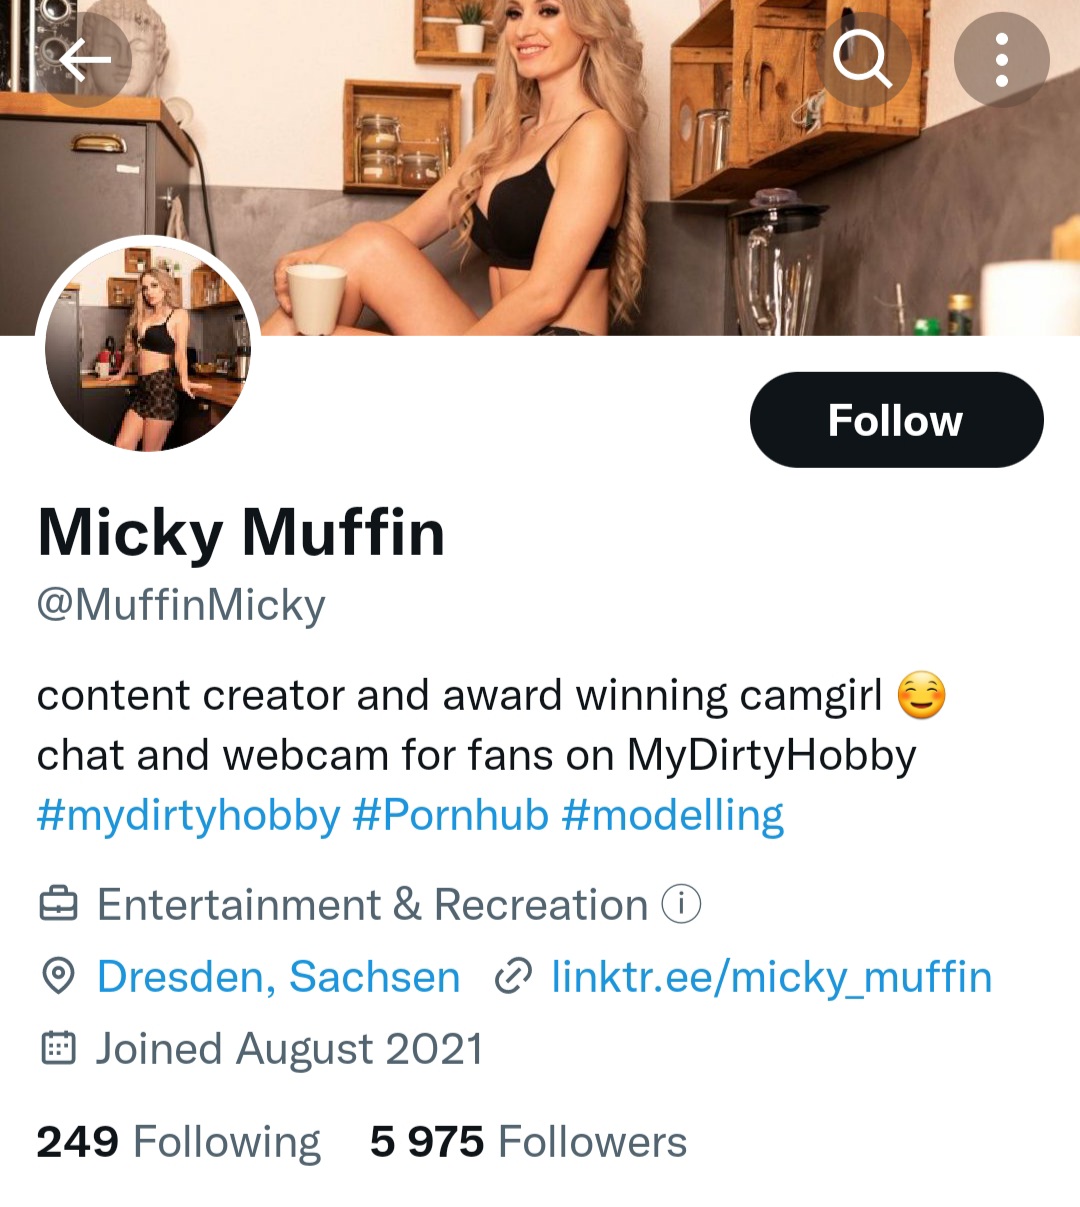
Task: Tap the #modelling hashtag
Action: pyautogui.click(x=673, y=815)
